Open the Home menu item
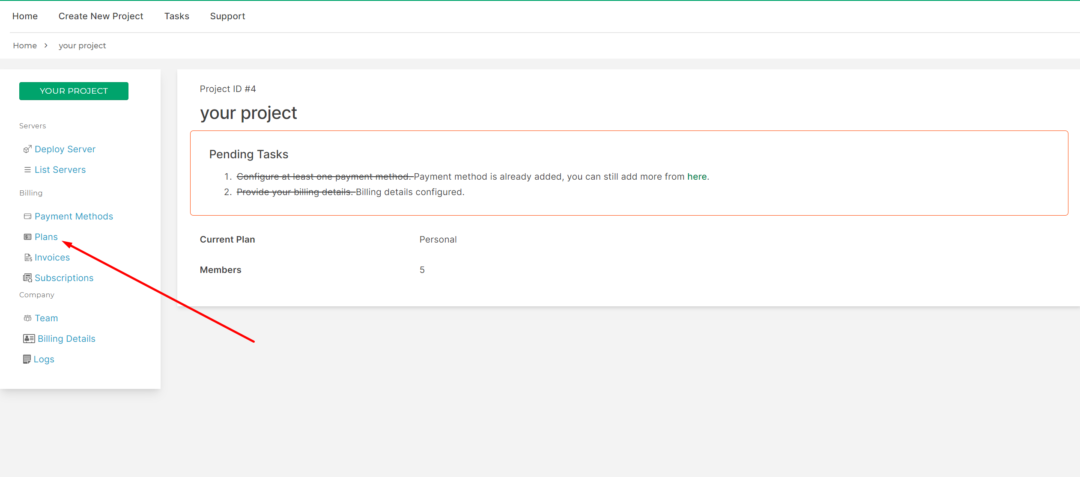 [x=25, y=16]
